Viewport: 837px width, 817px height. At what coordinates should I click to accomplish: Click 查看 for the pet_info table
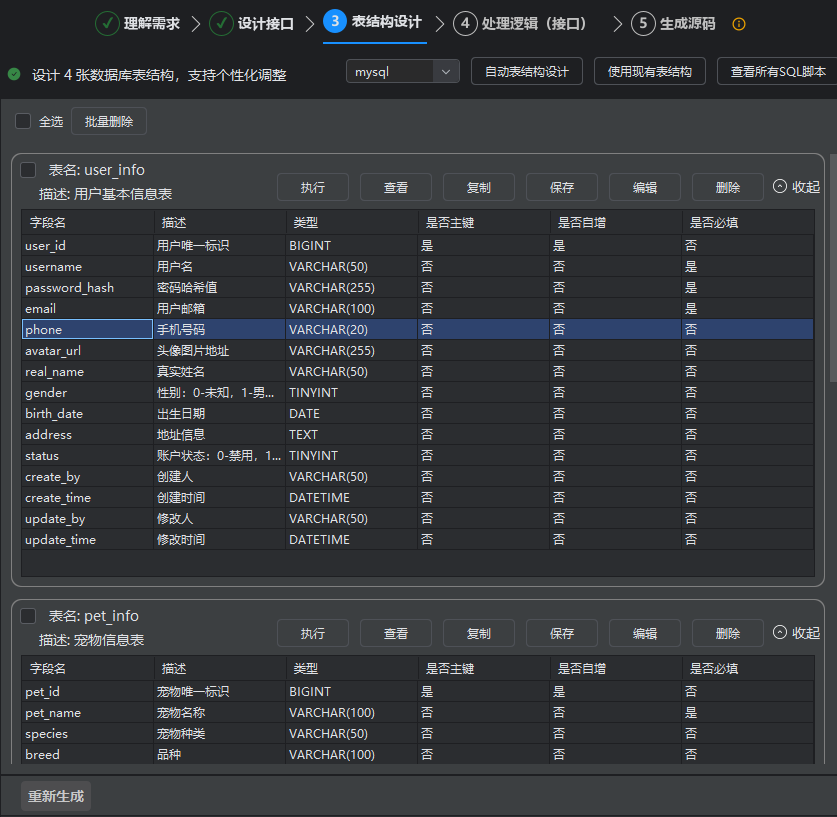click(396, 633)
